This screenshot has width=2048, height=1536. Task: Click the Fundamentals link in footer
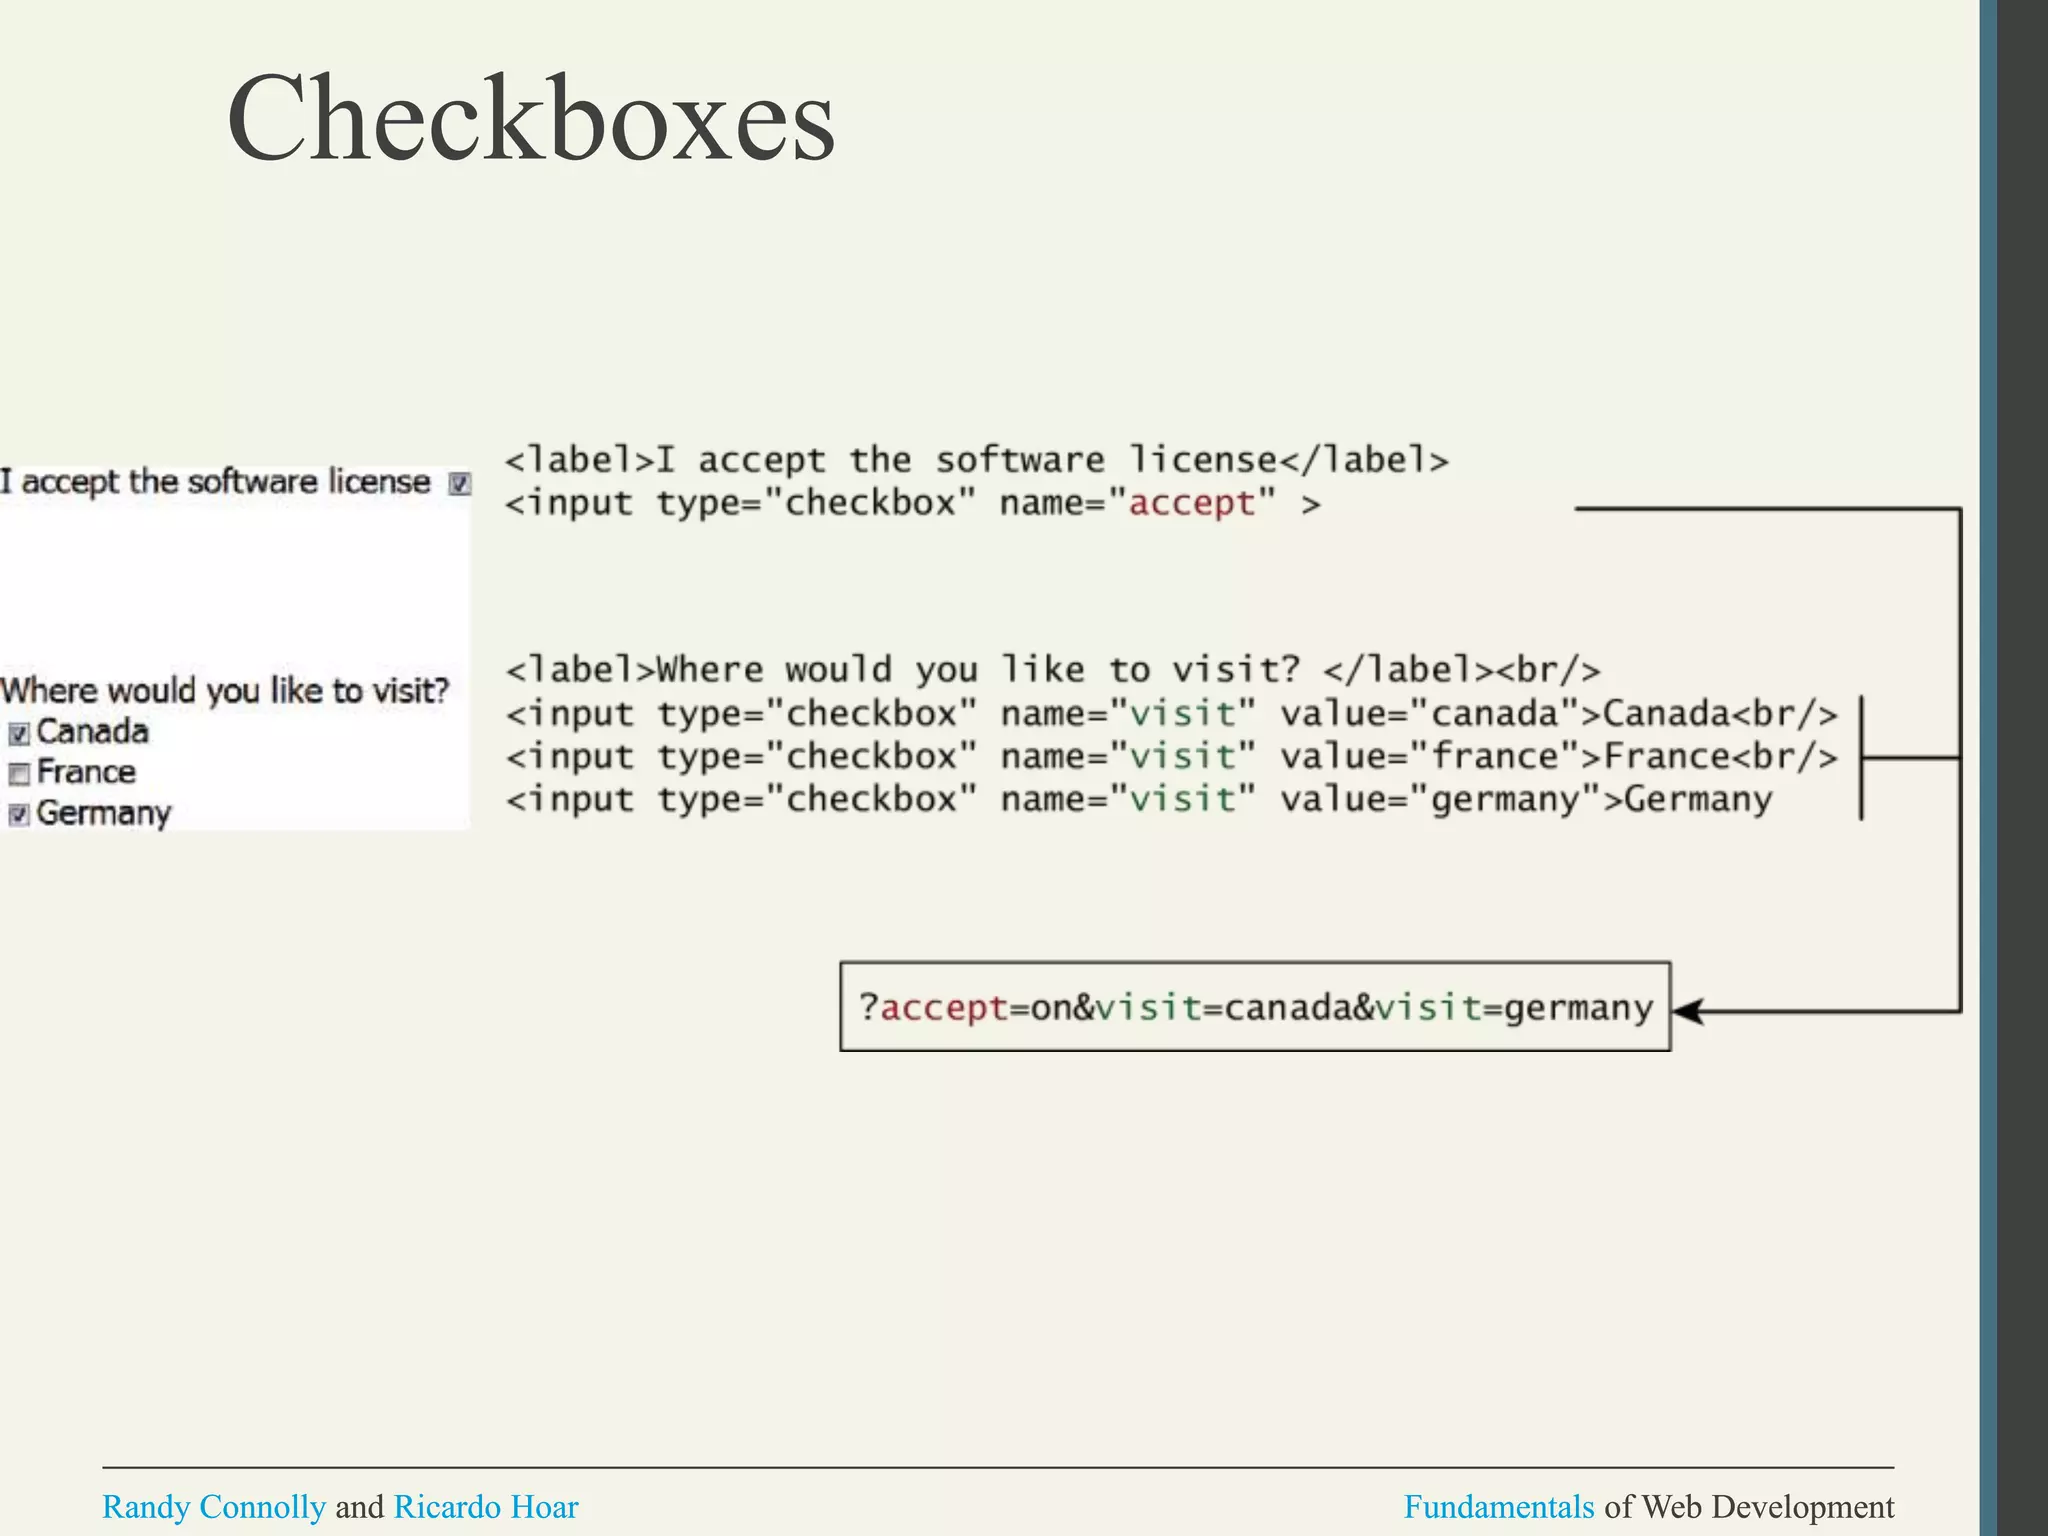pyautogui.click(x=1498, y=1507)
